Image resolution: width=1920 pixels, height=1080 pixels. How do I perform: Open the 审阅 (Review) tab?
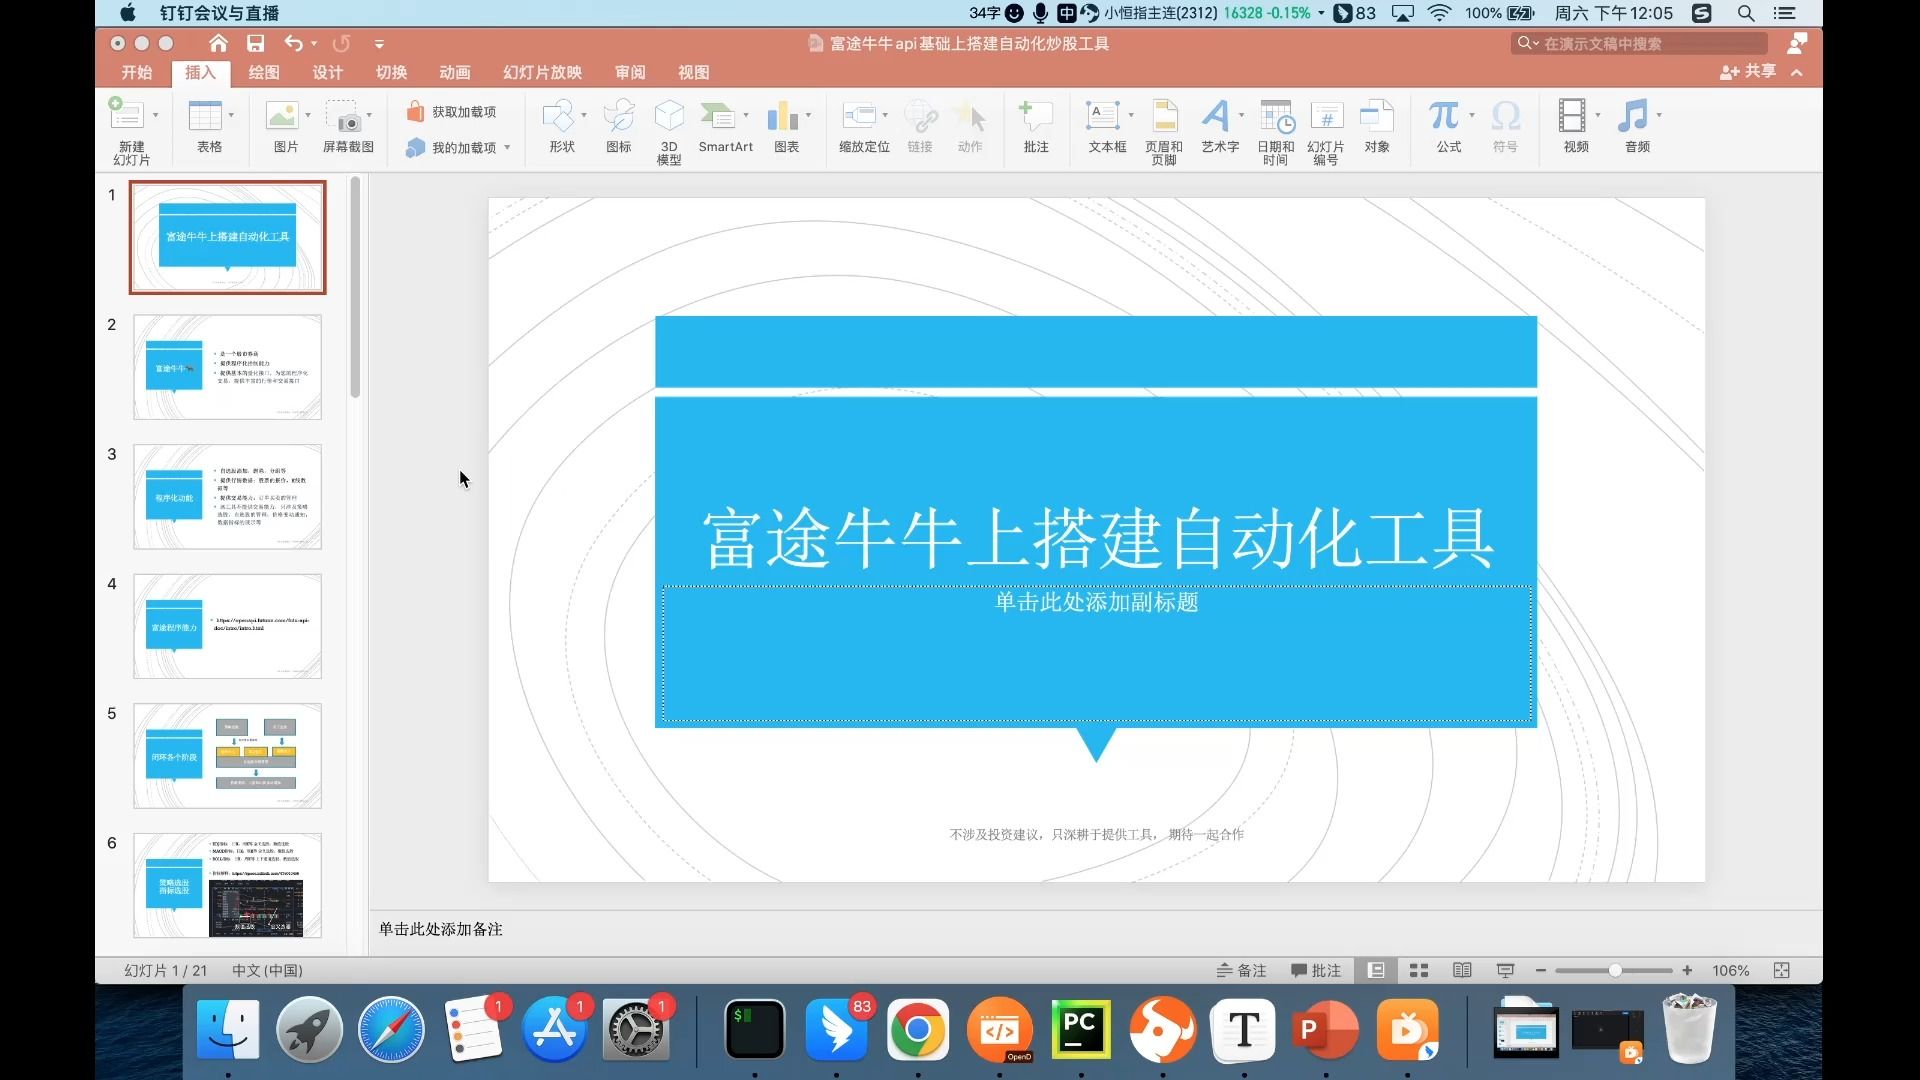pyautogui.click(x=630, y=73)
